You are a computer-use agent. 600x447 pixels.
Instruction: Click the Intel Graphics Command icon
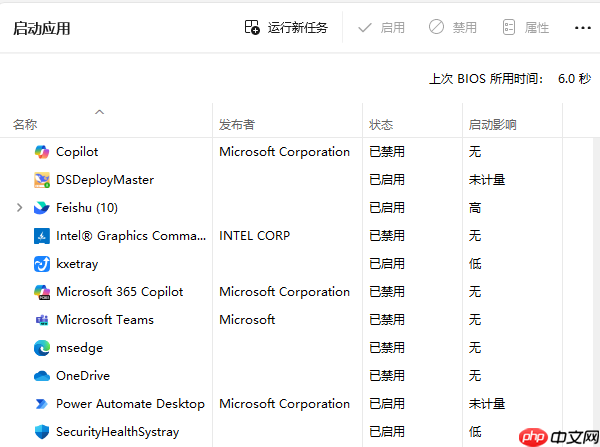coord(42,236)
